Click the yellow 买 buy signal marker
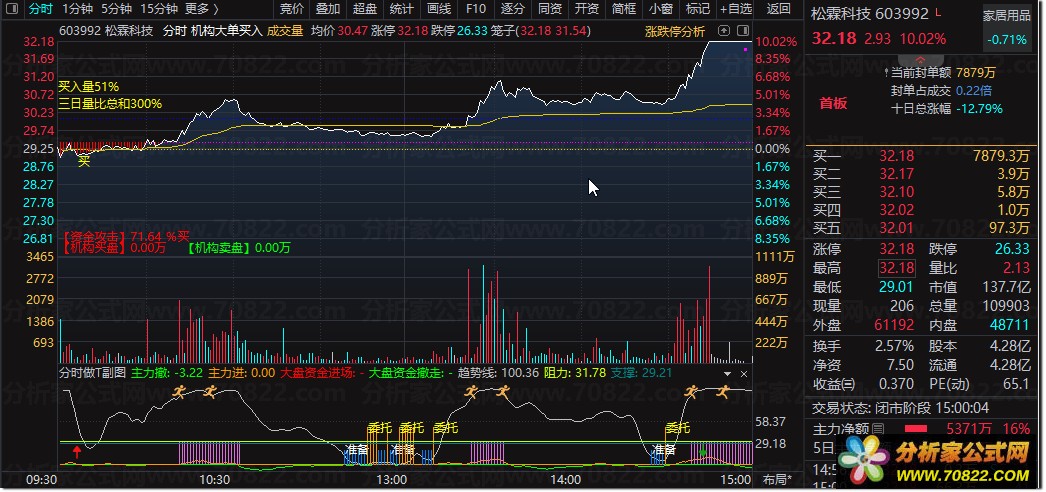The image size is (1046, 492). click(84, 161)
